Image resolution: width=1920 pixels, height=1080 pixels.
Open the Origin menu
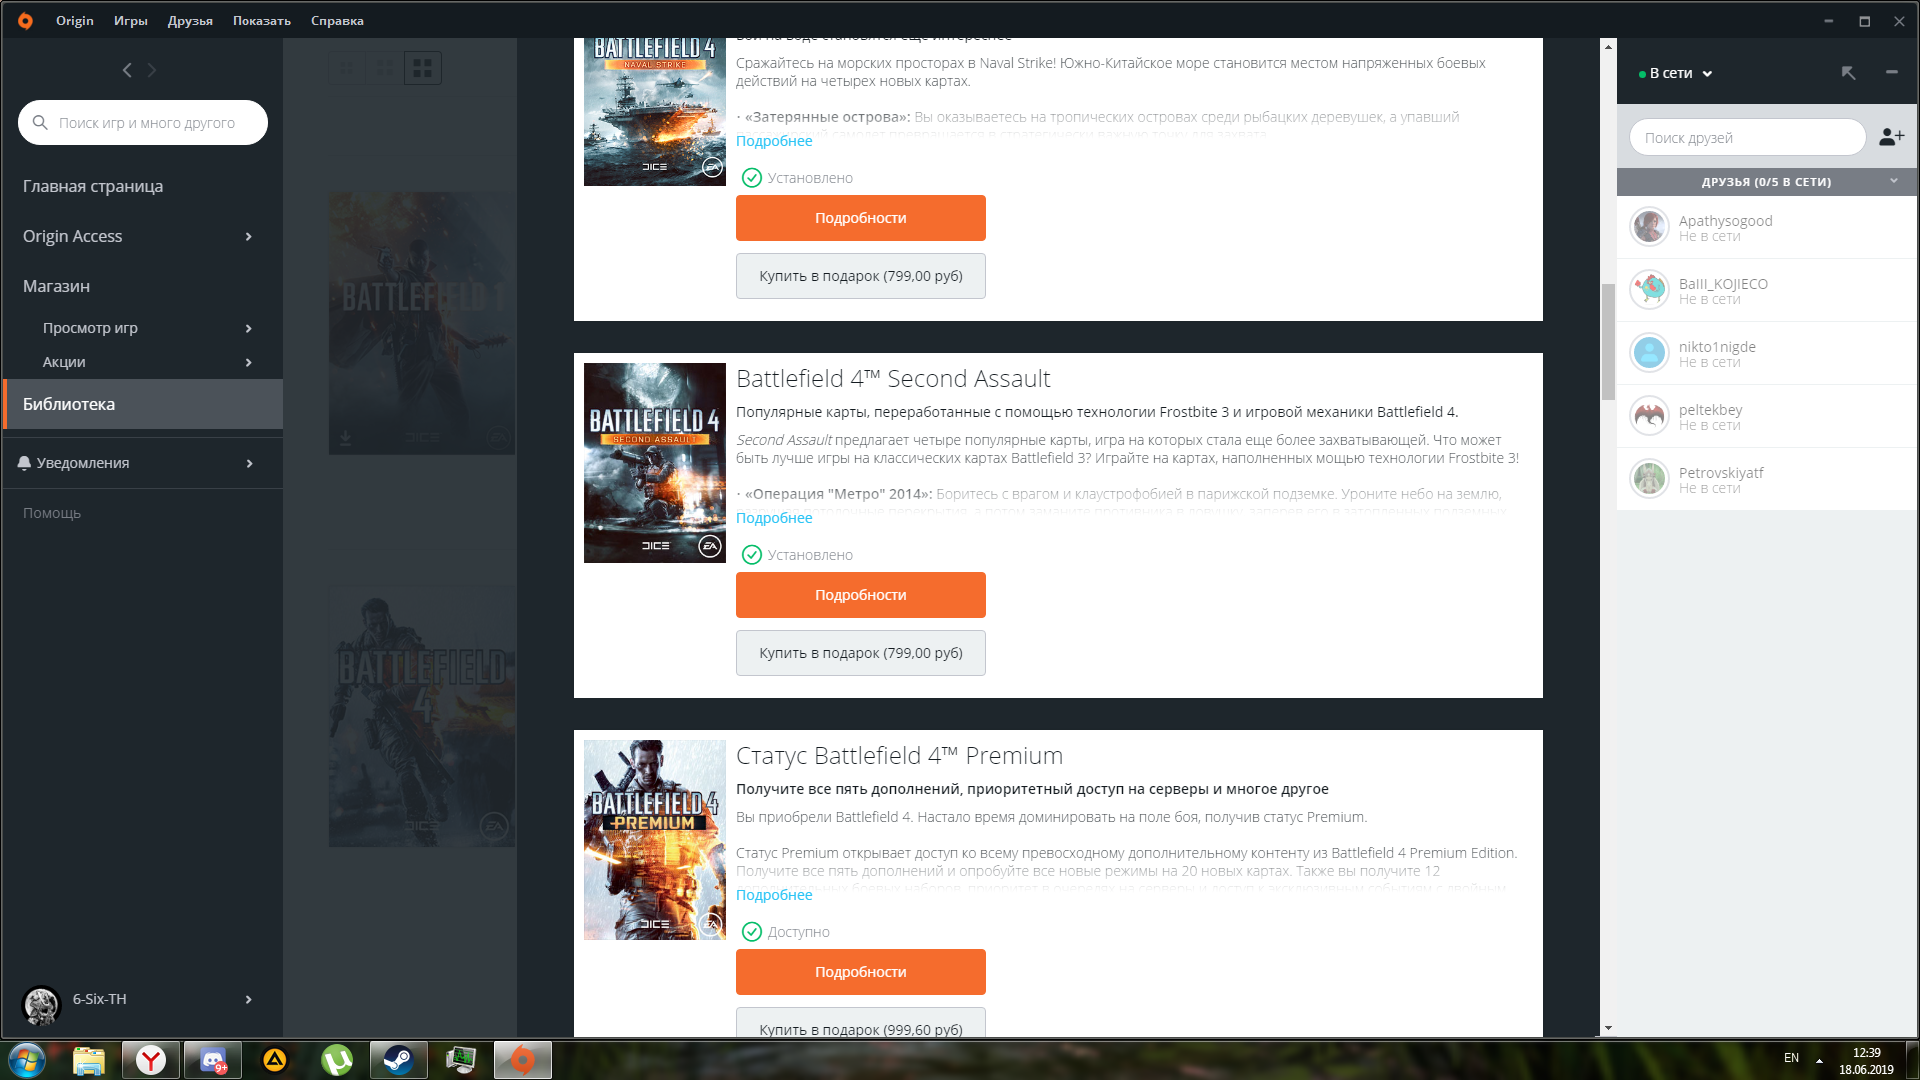point(75,20)
